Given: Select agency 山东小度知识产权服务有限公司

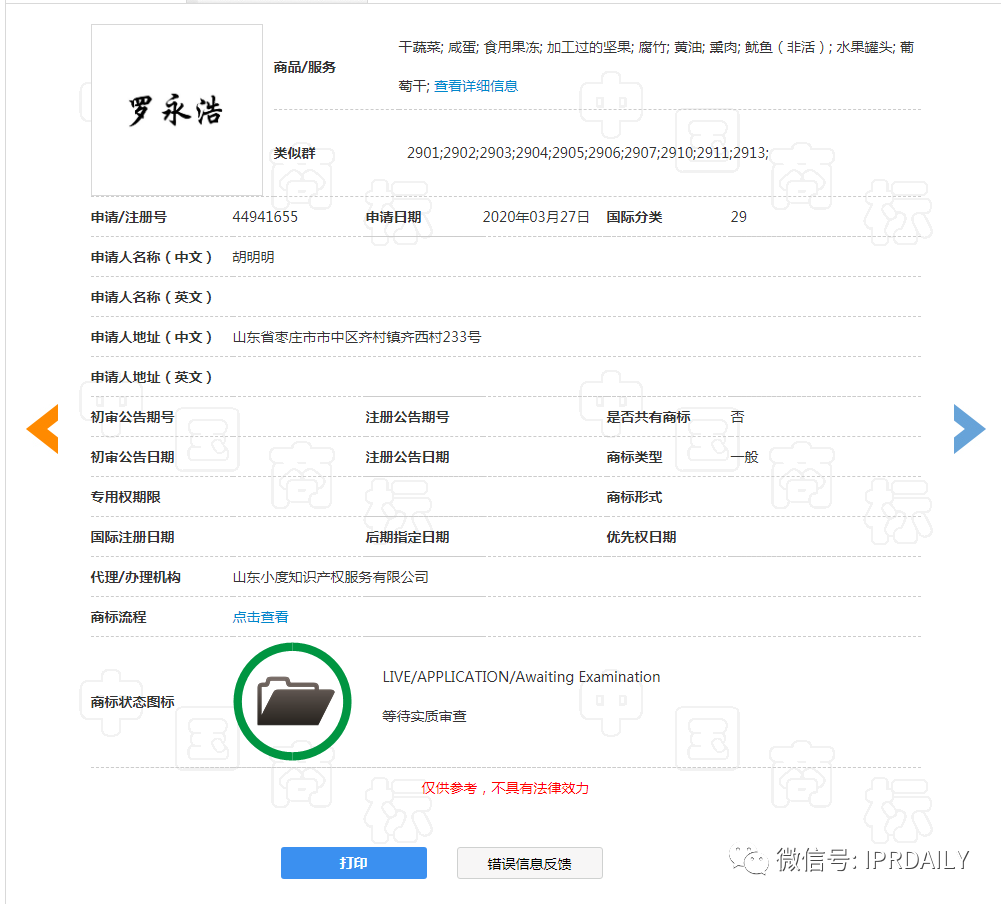Looking at the screenshot, I should tap(331, 577).
